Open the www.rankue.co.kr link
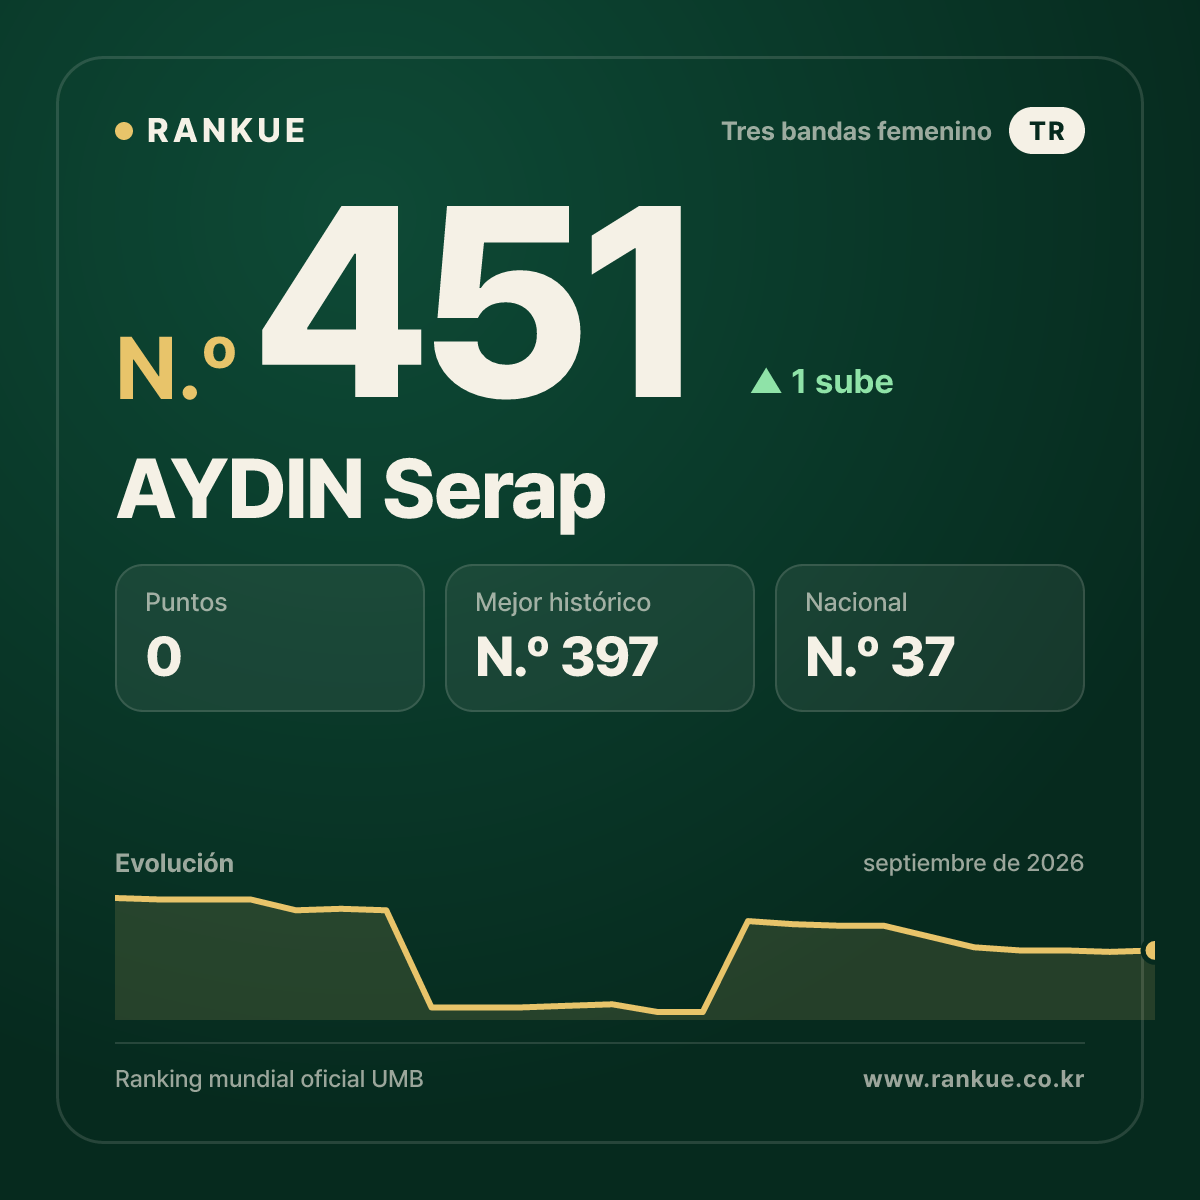This screenshot has height=1200, width=1200. (x=973, y=1079)
